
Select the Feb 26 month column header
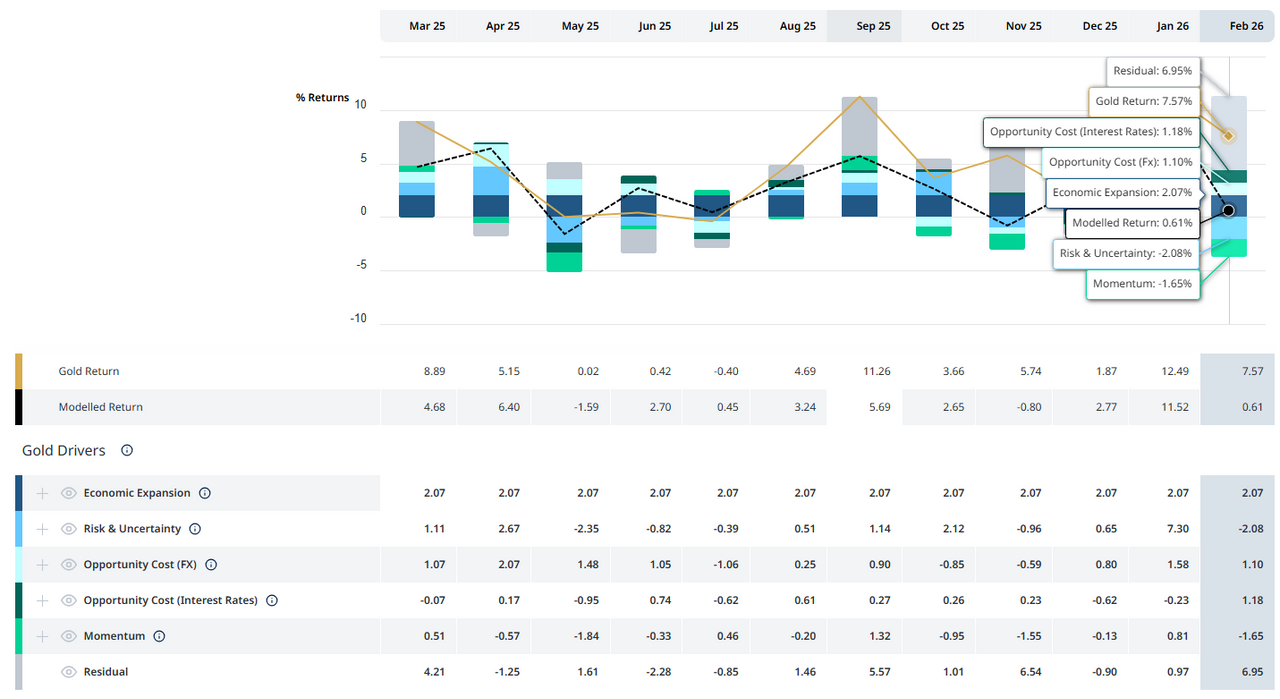(1246, 26)
